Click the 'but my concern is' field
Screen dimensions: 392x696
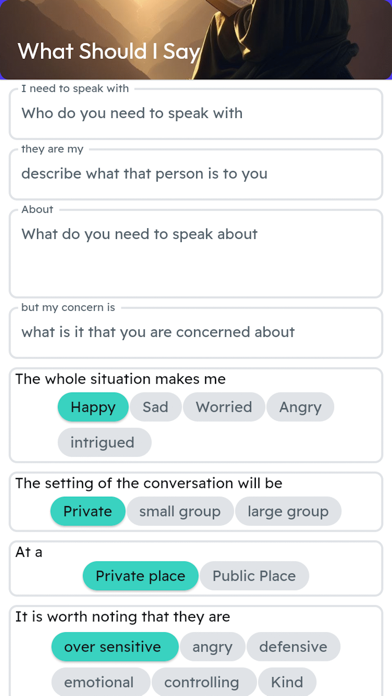coord(196,333)
